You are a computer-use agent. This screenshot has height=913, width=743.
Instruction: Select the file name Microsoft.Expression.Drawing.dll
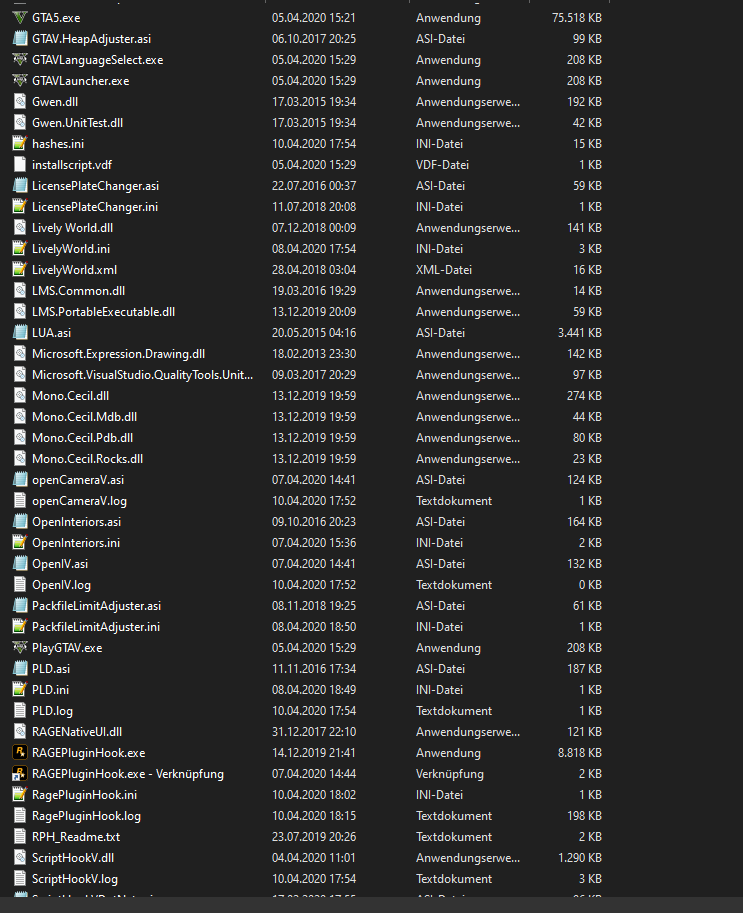click(x=119, y=353)
